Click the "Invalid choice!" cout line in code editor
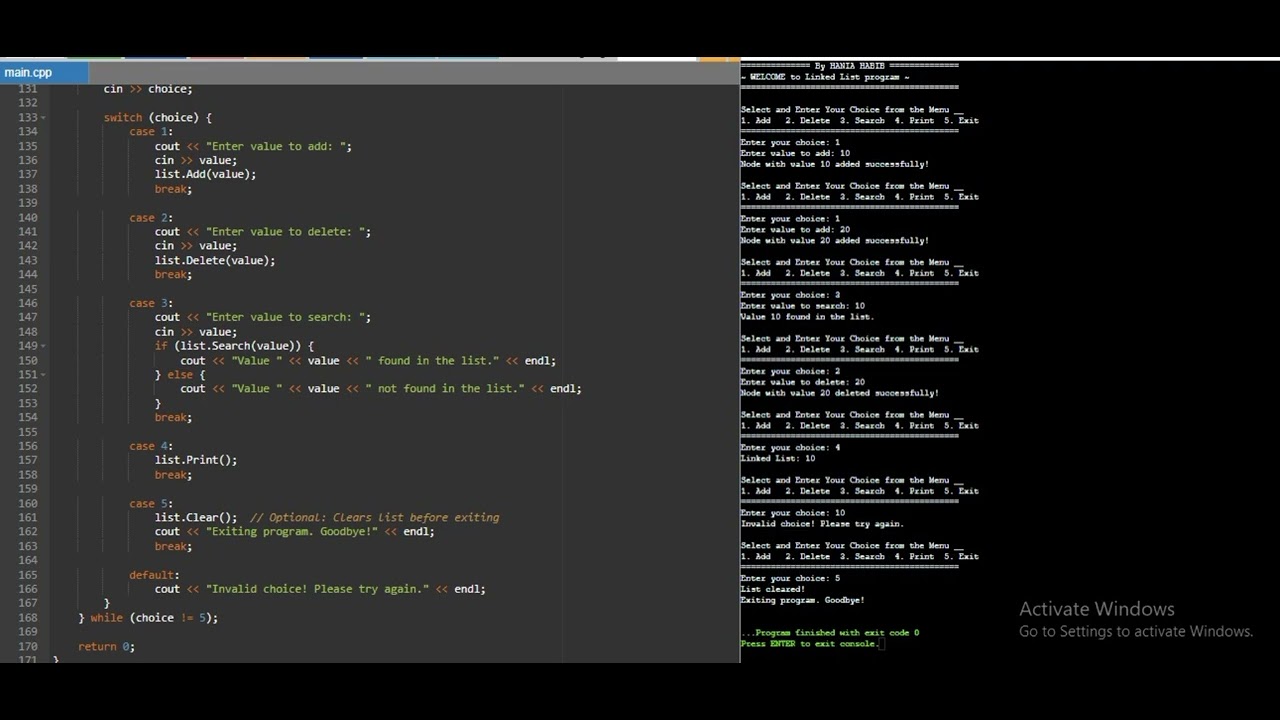The height and width of the screenshot is (720, 1280). (320, 589)
